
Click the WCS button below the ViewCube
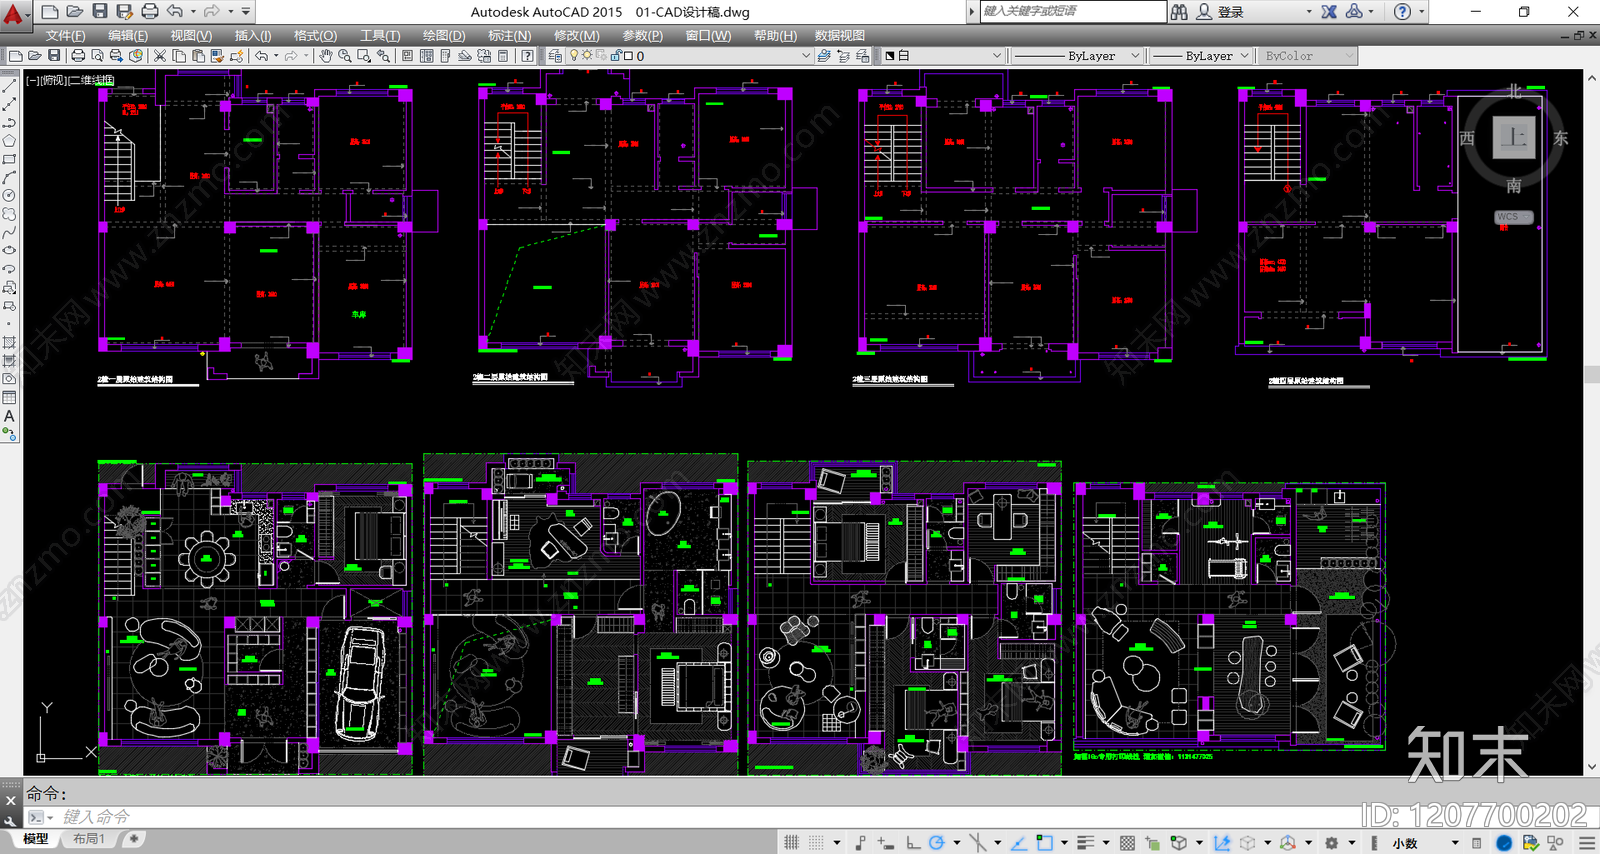click(1513, 217)
